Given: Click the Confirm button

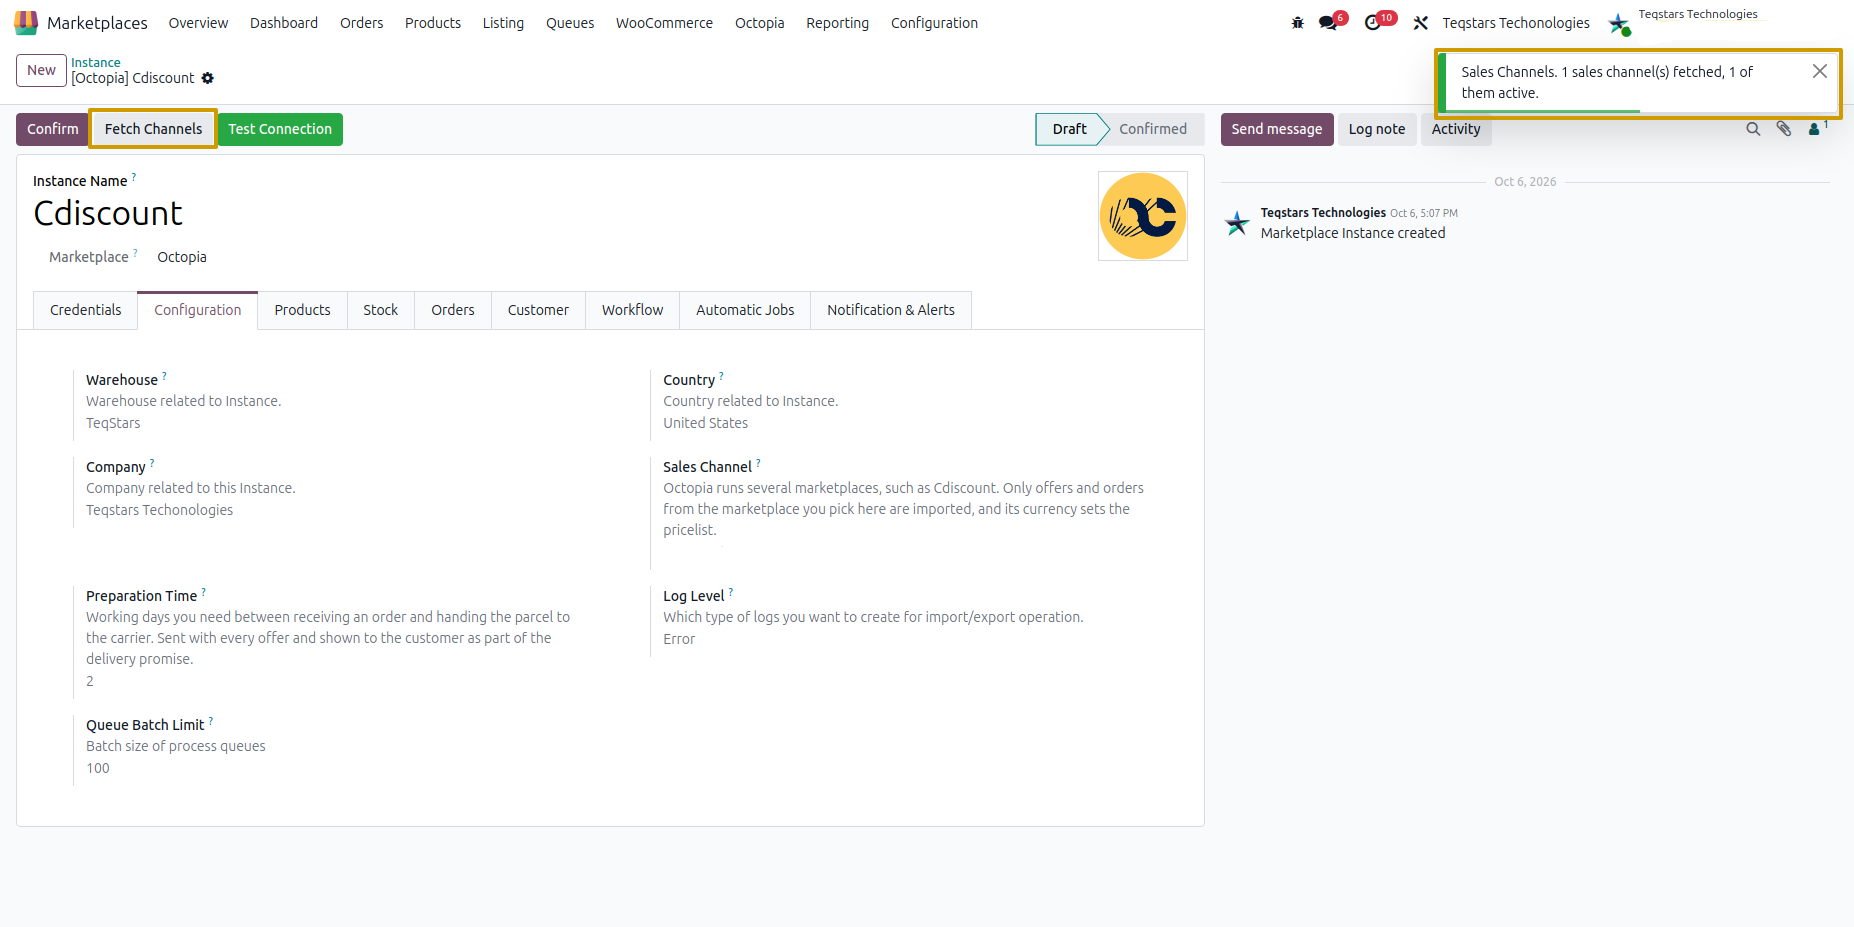Looking at the screenshot, I should [x=52, y=129].
